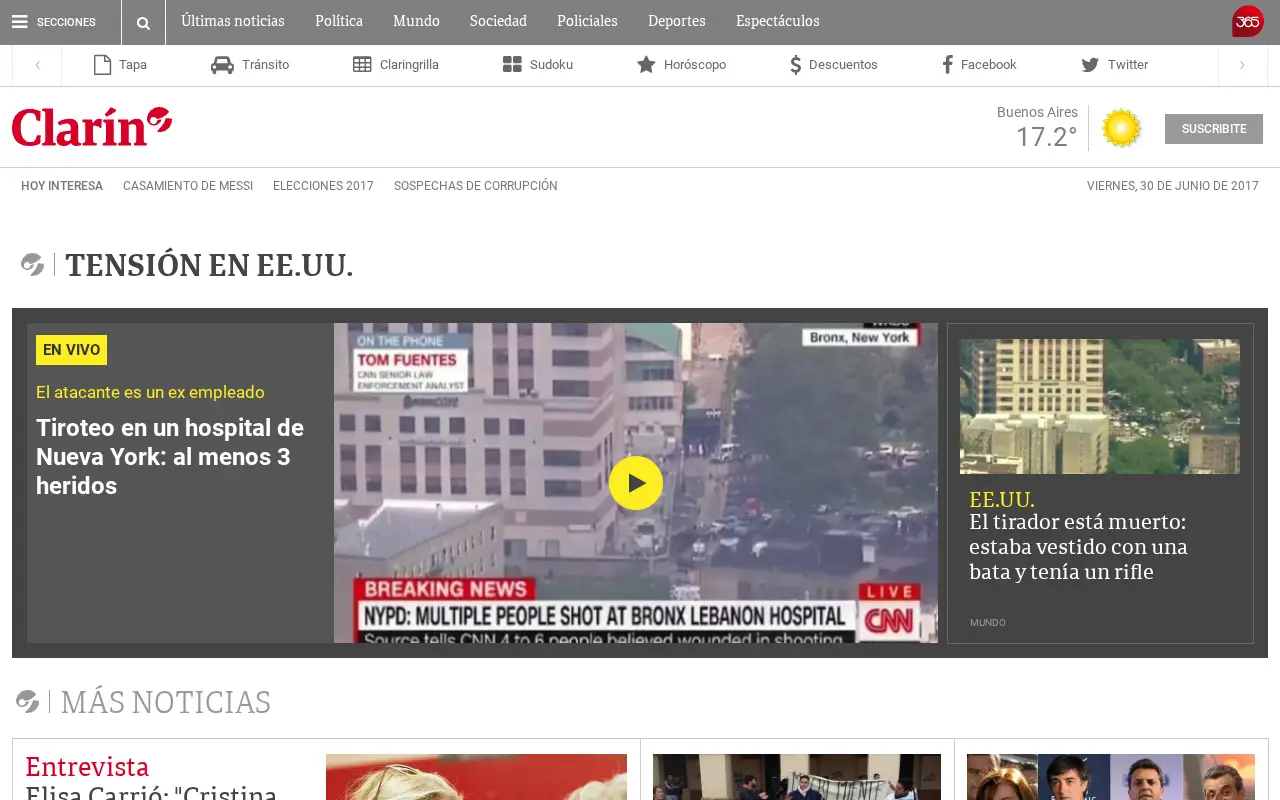Screen dimensions: 1280x800
Task: Open the rooftop building thumbnail in sidebar
Action: click(x=1100, y=406)
